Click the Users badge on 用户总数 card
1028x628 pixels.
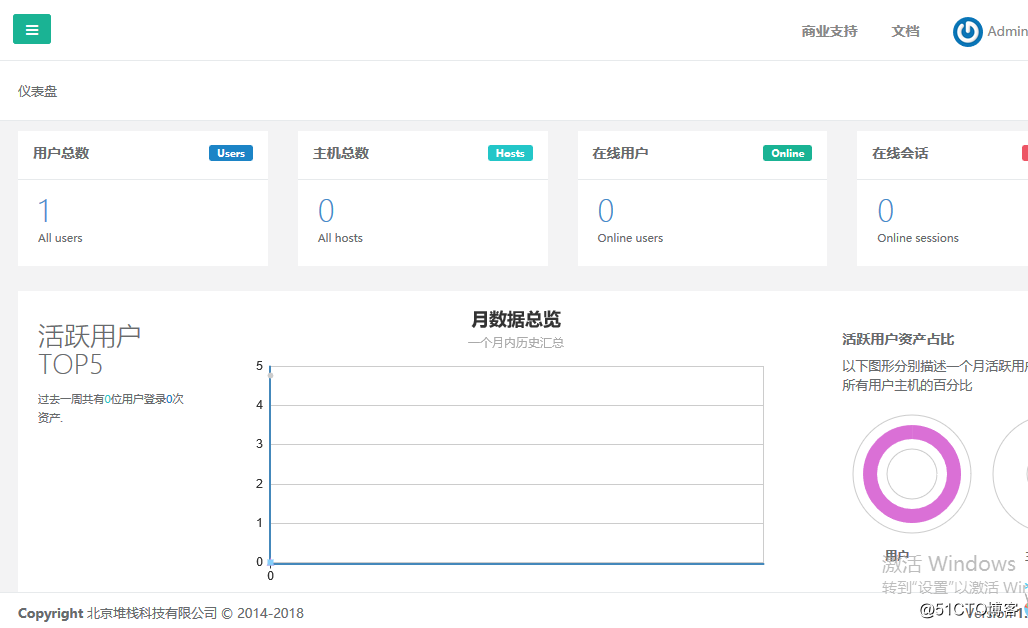click(x=231, y=153)
